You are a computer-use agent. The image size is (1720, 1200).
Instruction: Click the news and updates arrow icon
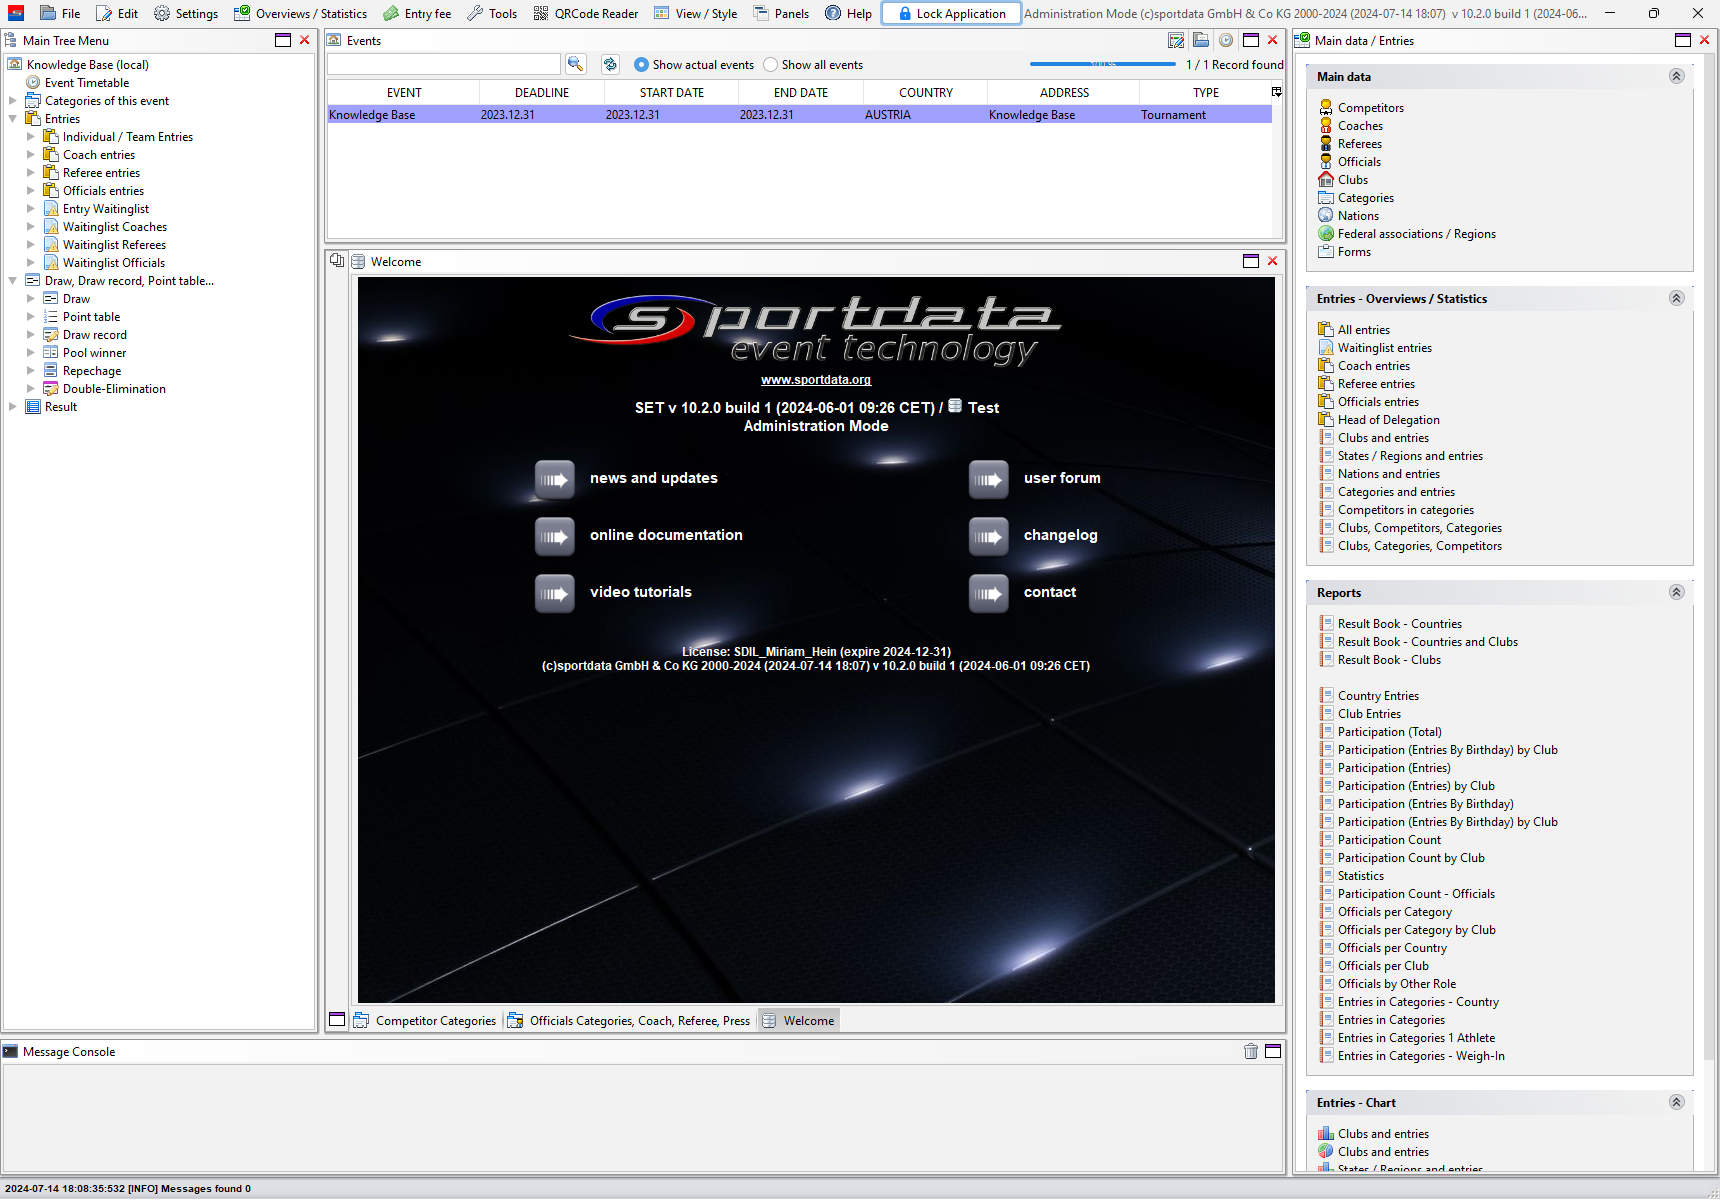pos(554,479)
